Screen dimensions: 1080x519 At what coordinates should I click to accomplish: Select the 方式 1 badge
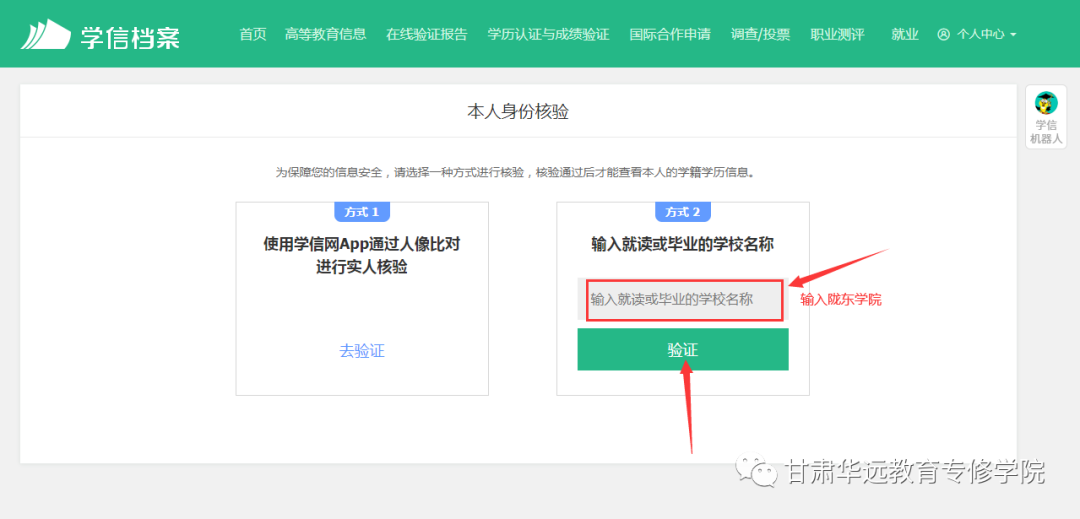[x=361, y=212]
